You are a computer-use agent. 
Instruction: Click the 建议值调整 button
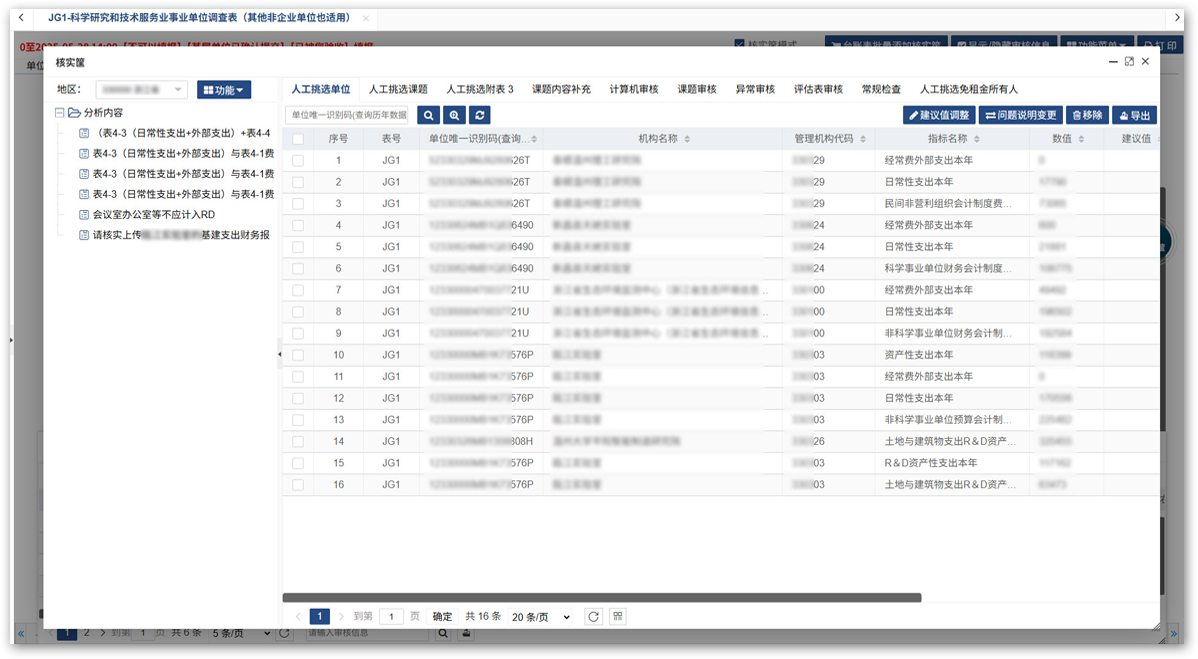click(x=938, y=115)
